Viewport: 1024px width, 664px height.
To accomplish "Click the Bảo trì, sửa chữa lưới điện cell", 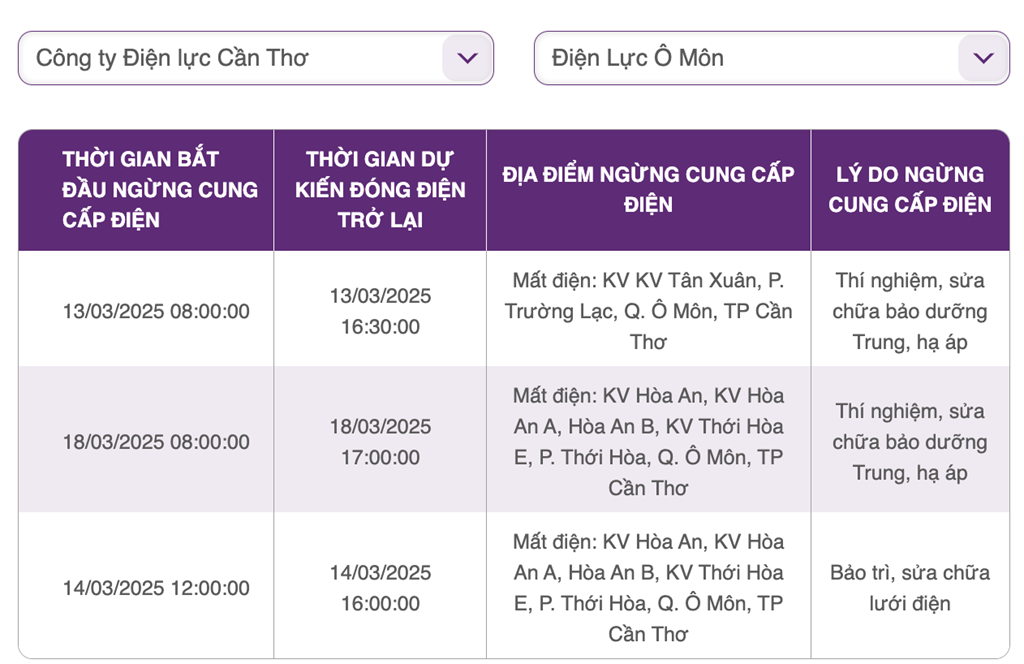I will click(910, 587).
